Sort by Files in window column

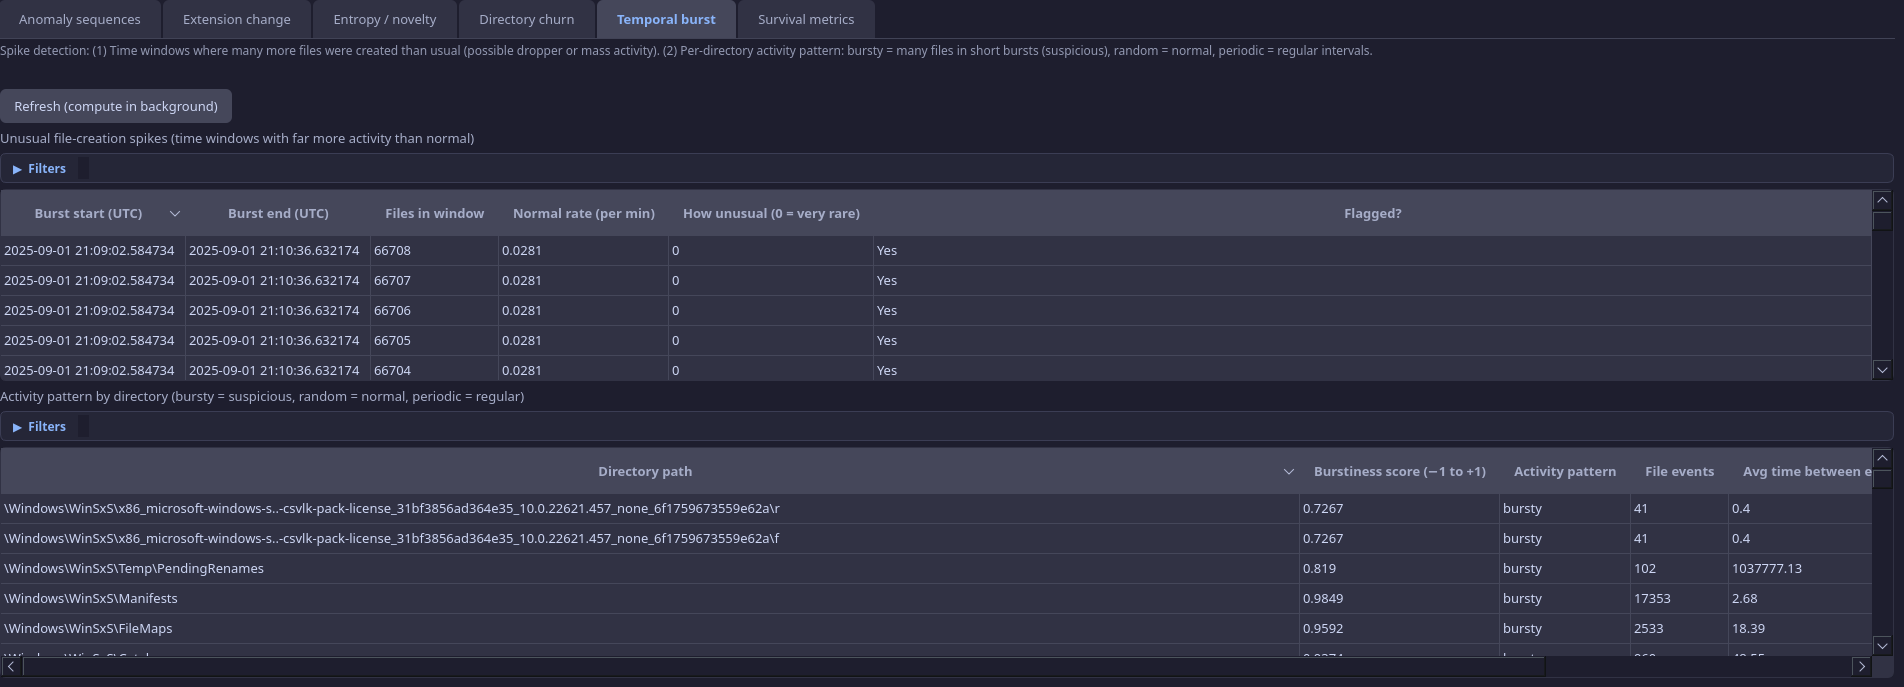(434, 214)
